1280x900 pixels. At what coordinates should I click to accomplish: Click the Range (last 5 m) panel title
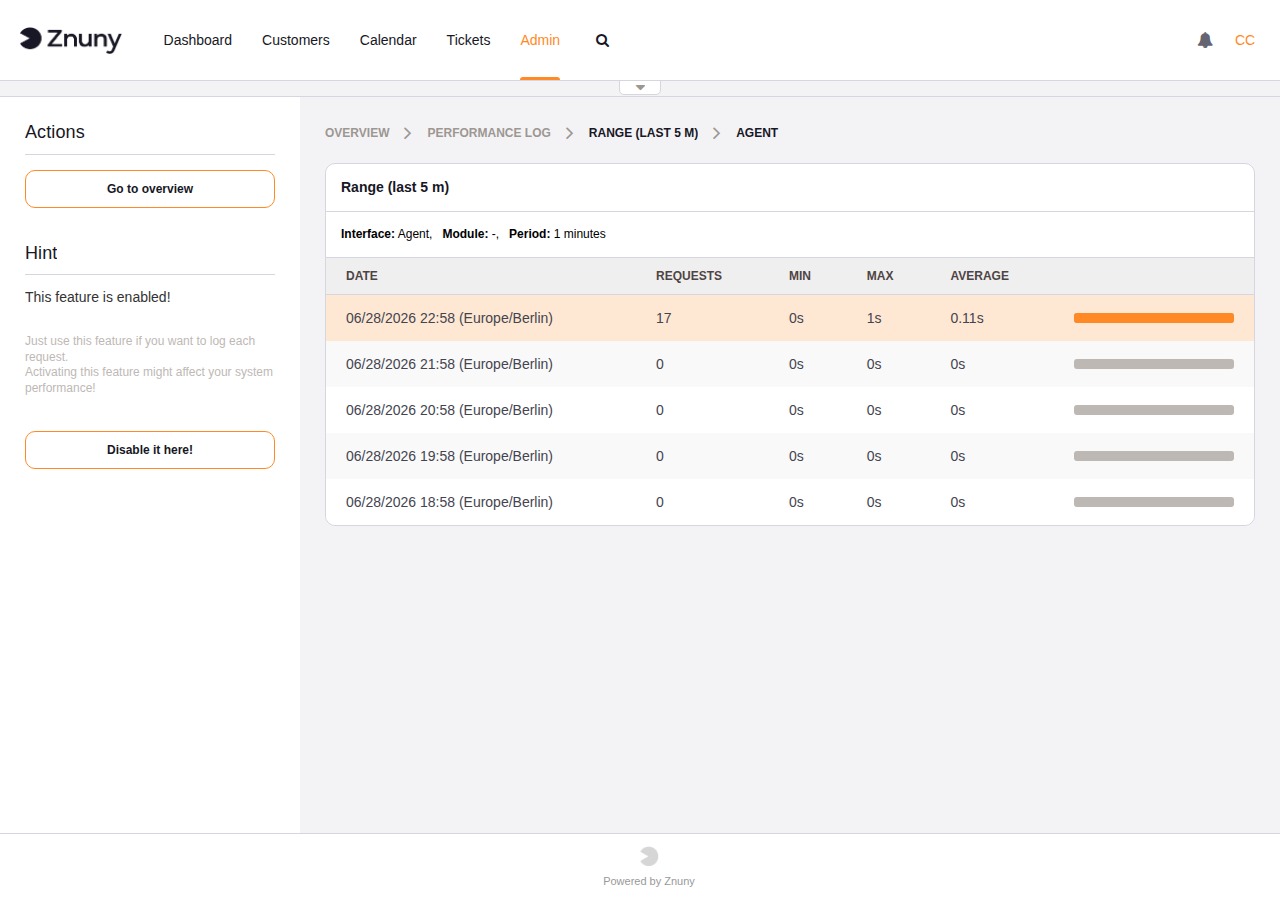pyautogui.click(x=395, y=187)
